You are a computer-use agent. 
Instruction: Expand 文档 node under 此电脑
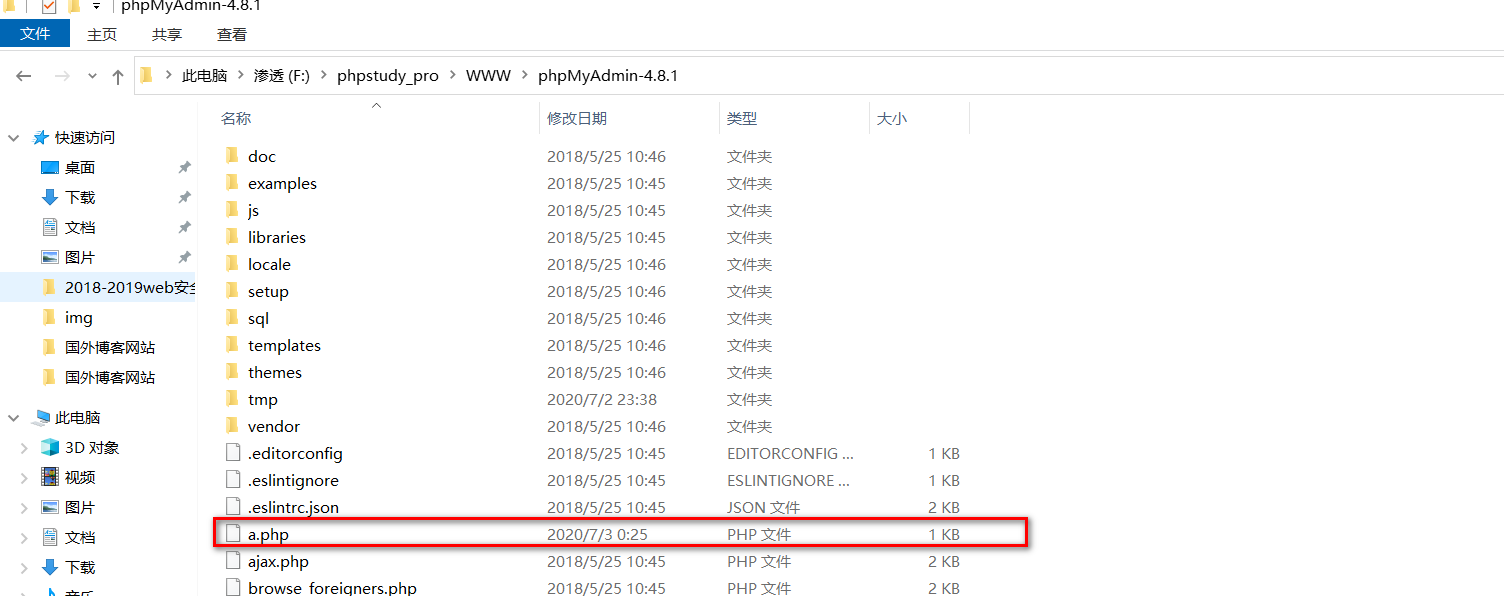(x=25, y=538)
